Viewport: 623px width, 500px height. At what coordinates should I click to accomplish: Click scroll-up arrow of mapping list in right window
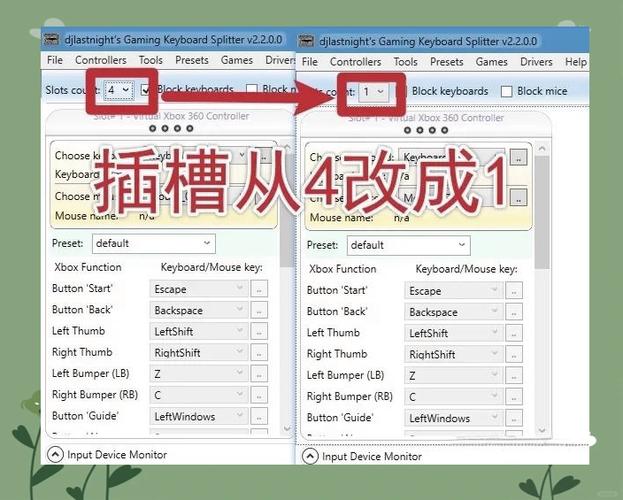[542, 149]
